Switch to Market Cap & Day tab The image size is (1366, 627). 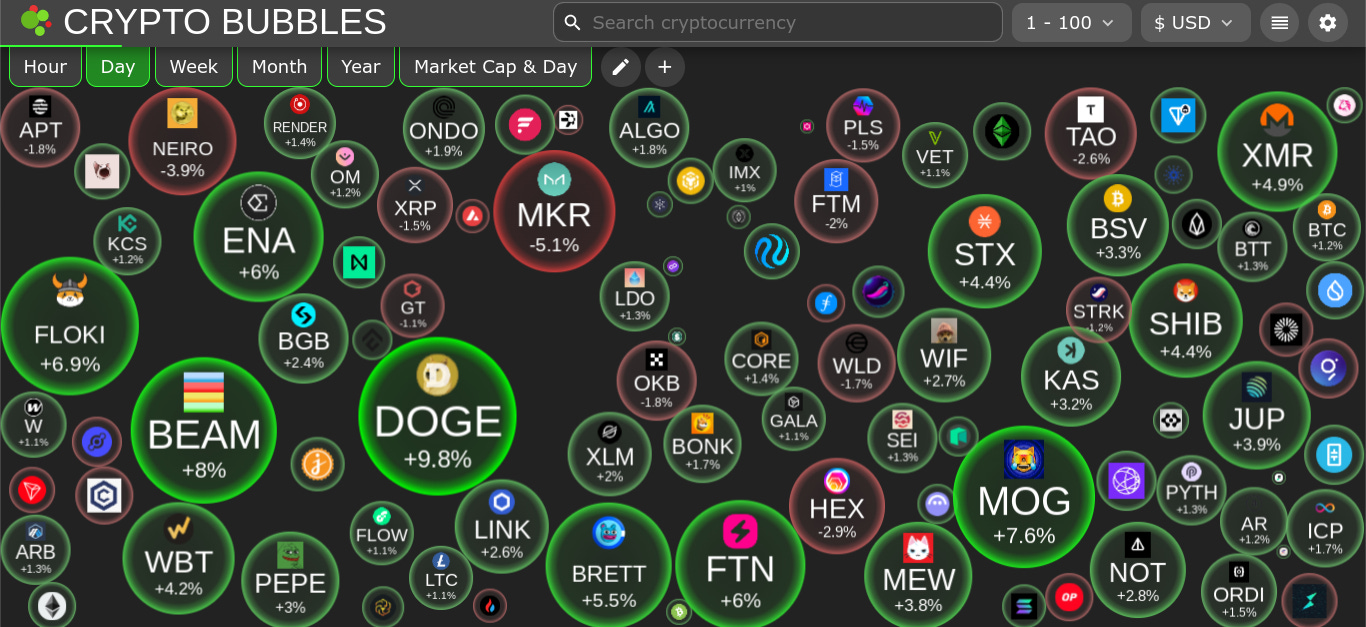(x=496, y=67)
